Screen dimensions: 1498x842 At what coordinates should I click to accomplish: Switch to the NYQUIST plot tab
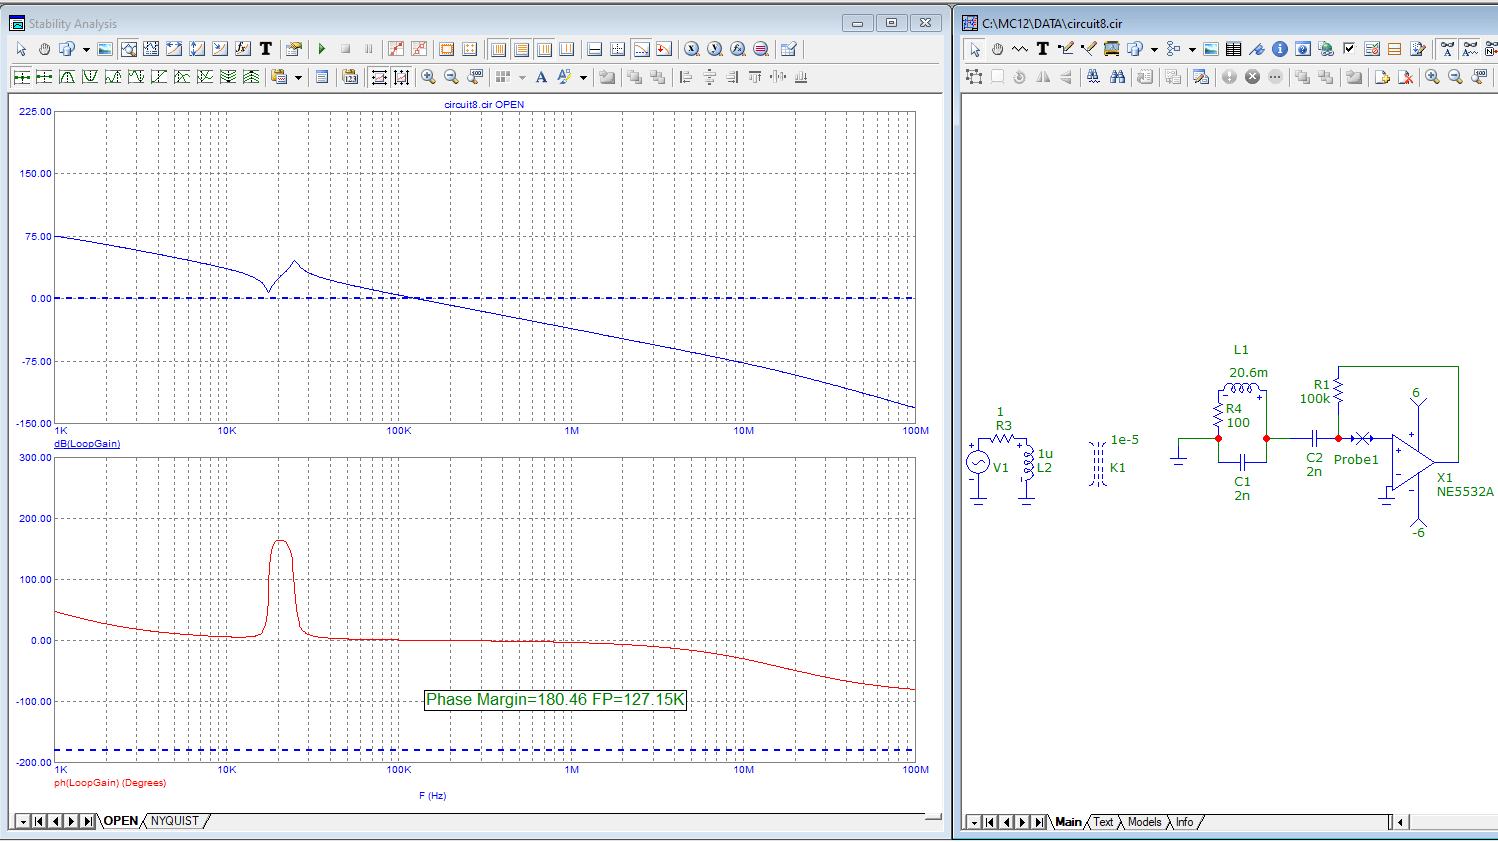175,821
